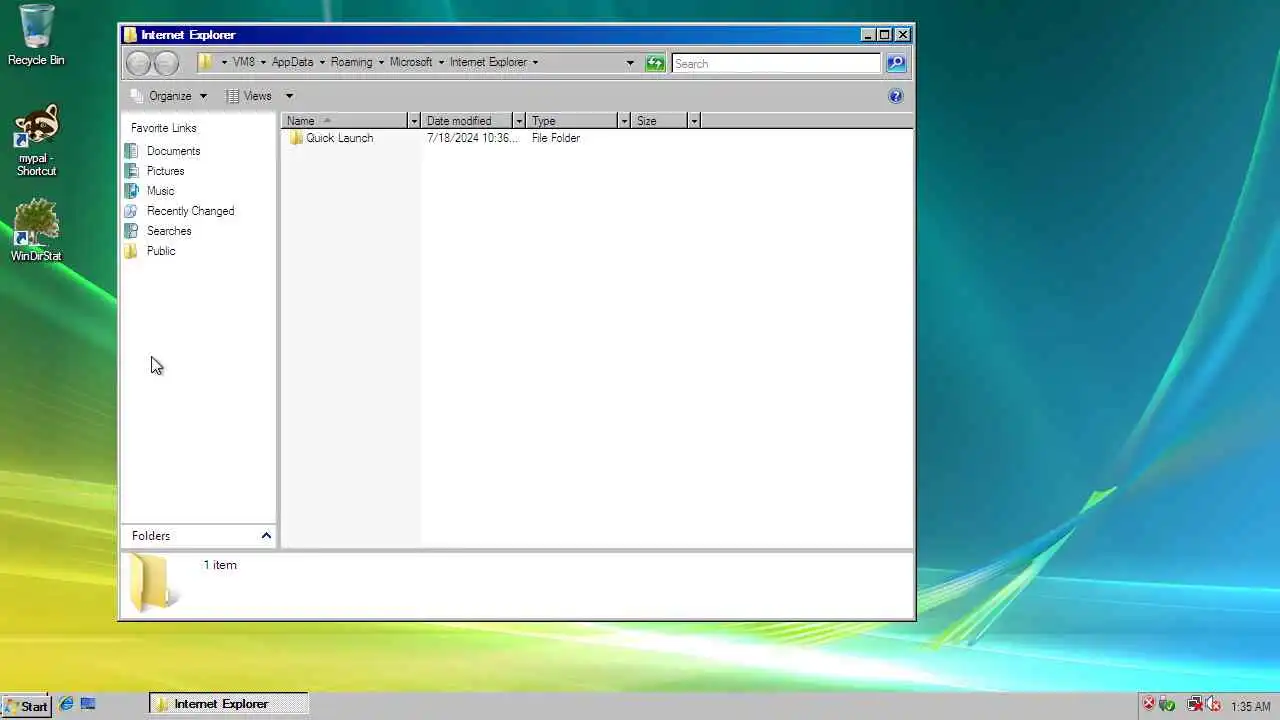Click the Music icon in Favorite Links

point(131,191)
